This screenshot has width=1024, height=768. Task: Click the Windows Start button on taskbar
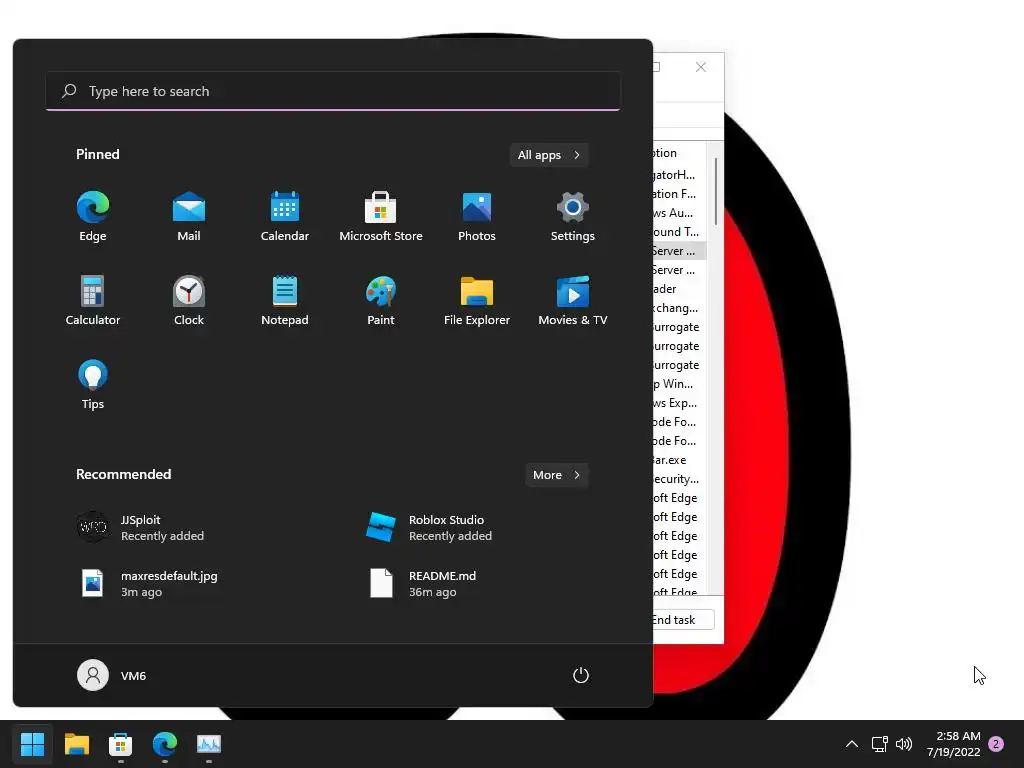pyautogui.click(x=32, y=744)
